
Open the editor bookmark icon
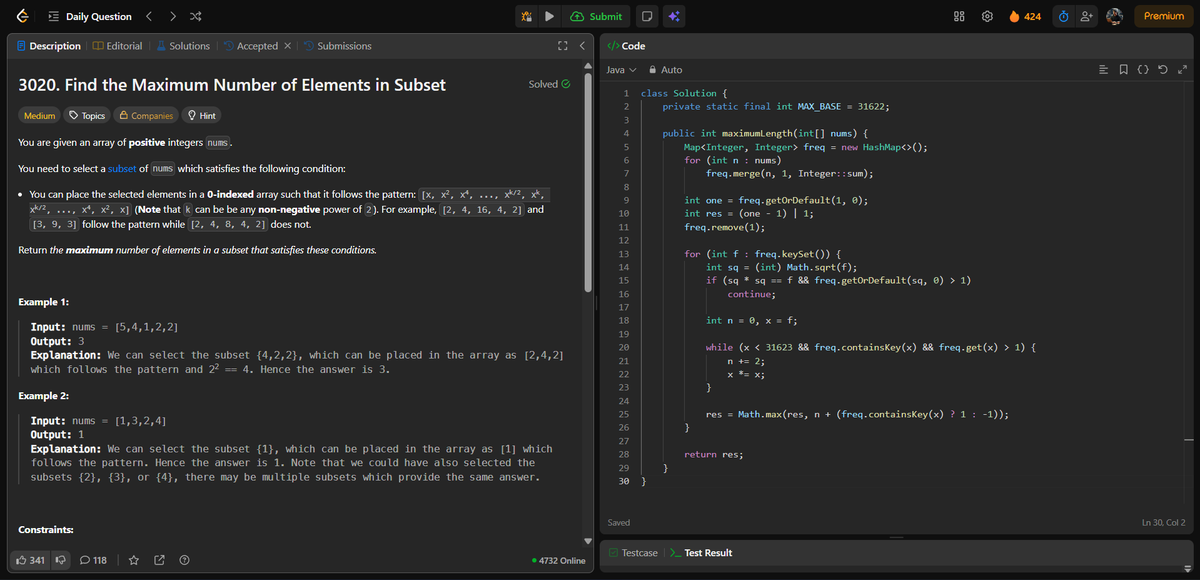click(1124, 70)
